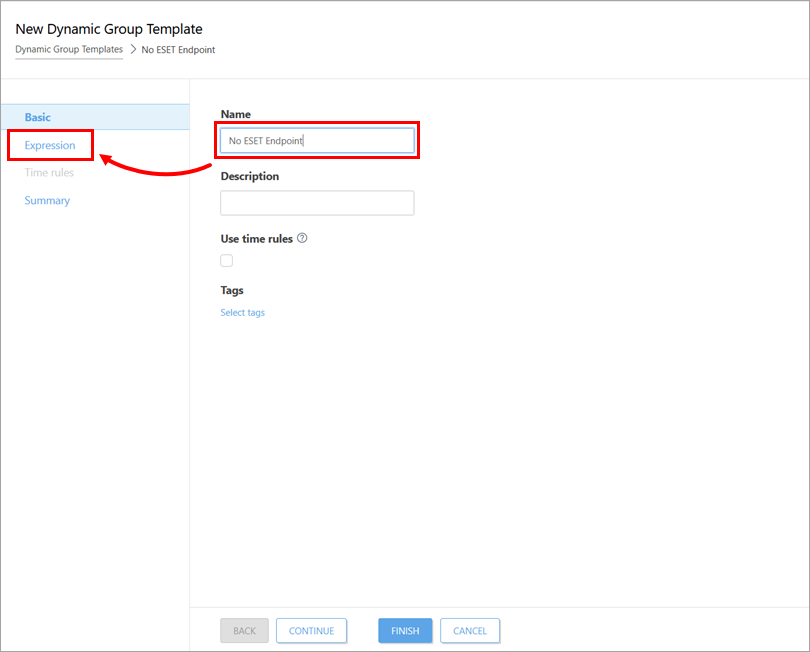Viewport: 810px width, 652px height.
Task: Switch to the Basic section
Action: coord(38,117)
